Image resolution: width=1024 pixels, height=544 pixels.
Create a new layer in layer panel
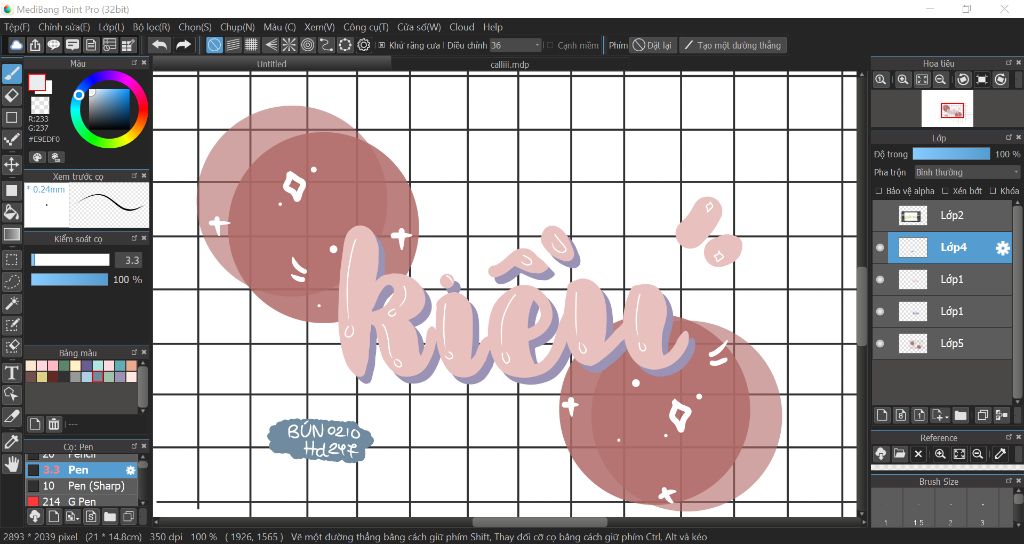882,415
